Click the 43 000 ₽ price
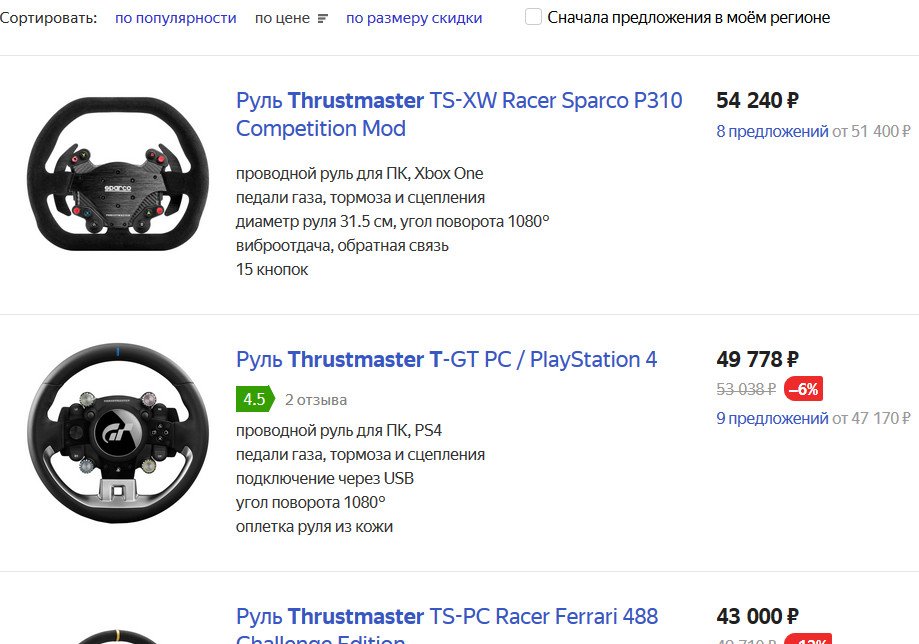The width and height of the screenshot is (919, 644). (757, 616)
